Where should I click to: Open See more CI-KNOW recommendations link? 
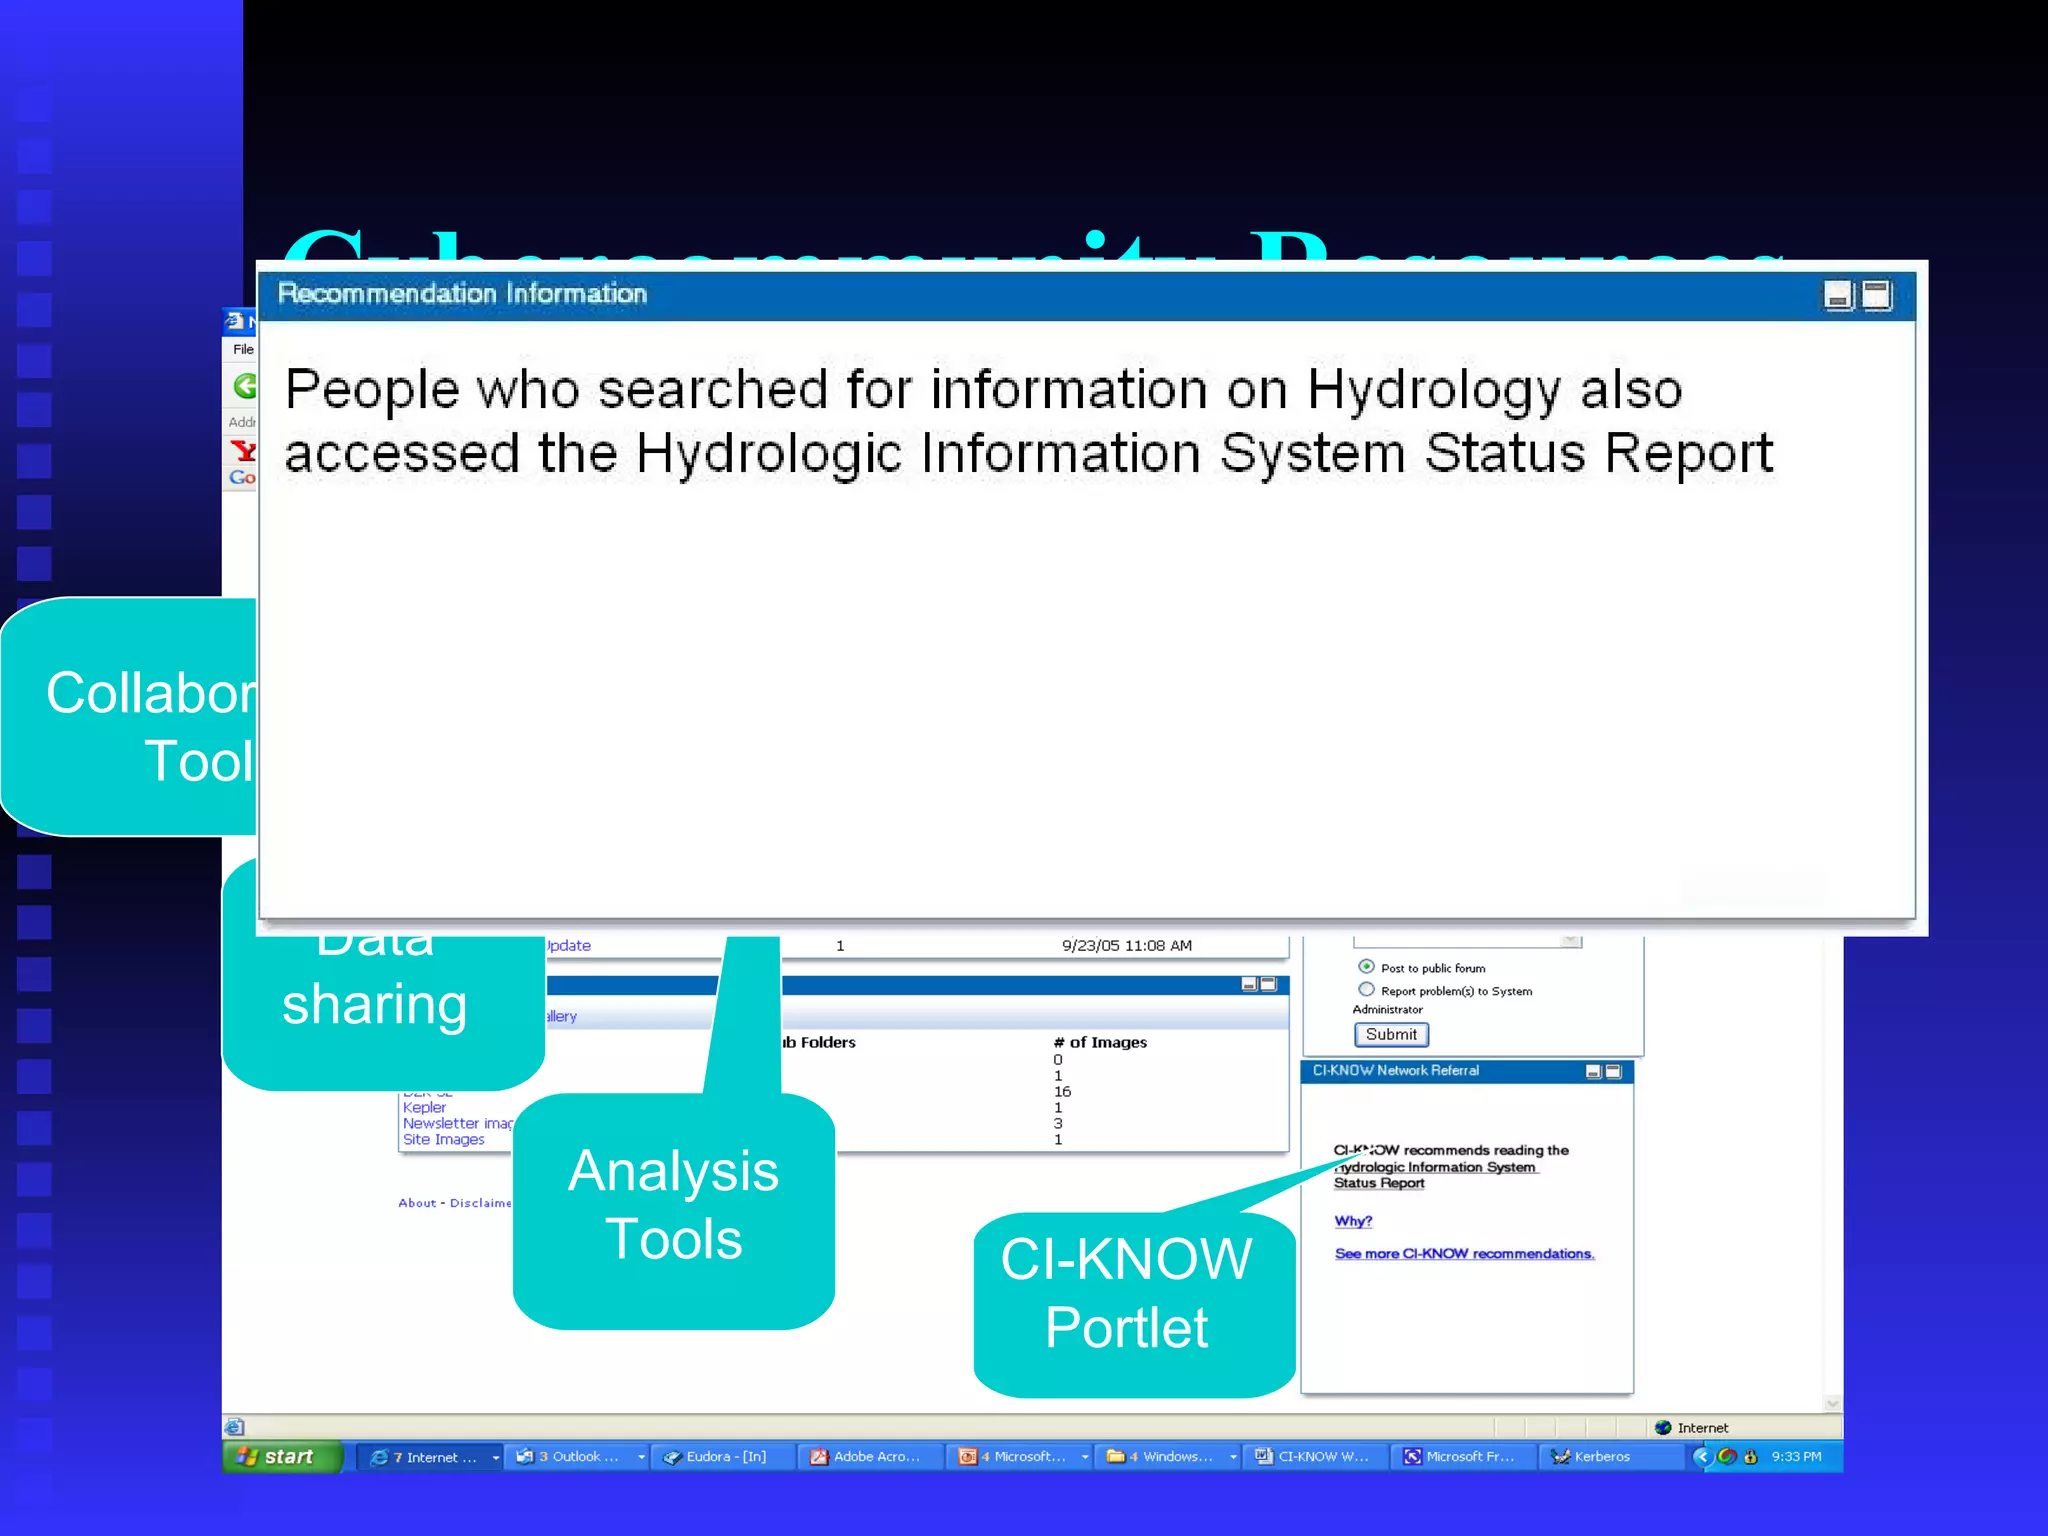click(x=1465, y=1254)
